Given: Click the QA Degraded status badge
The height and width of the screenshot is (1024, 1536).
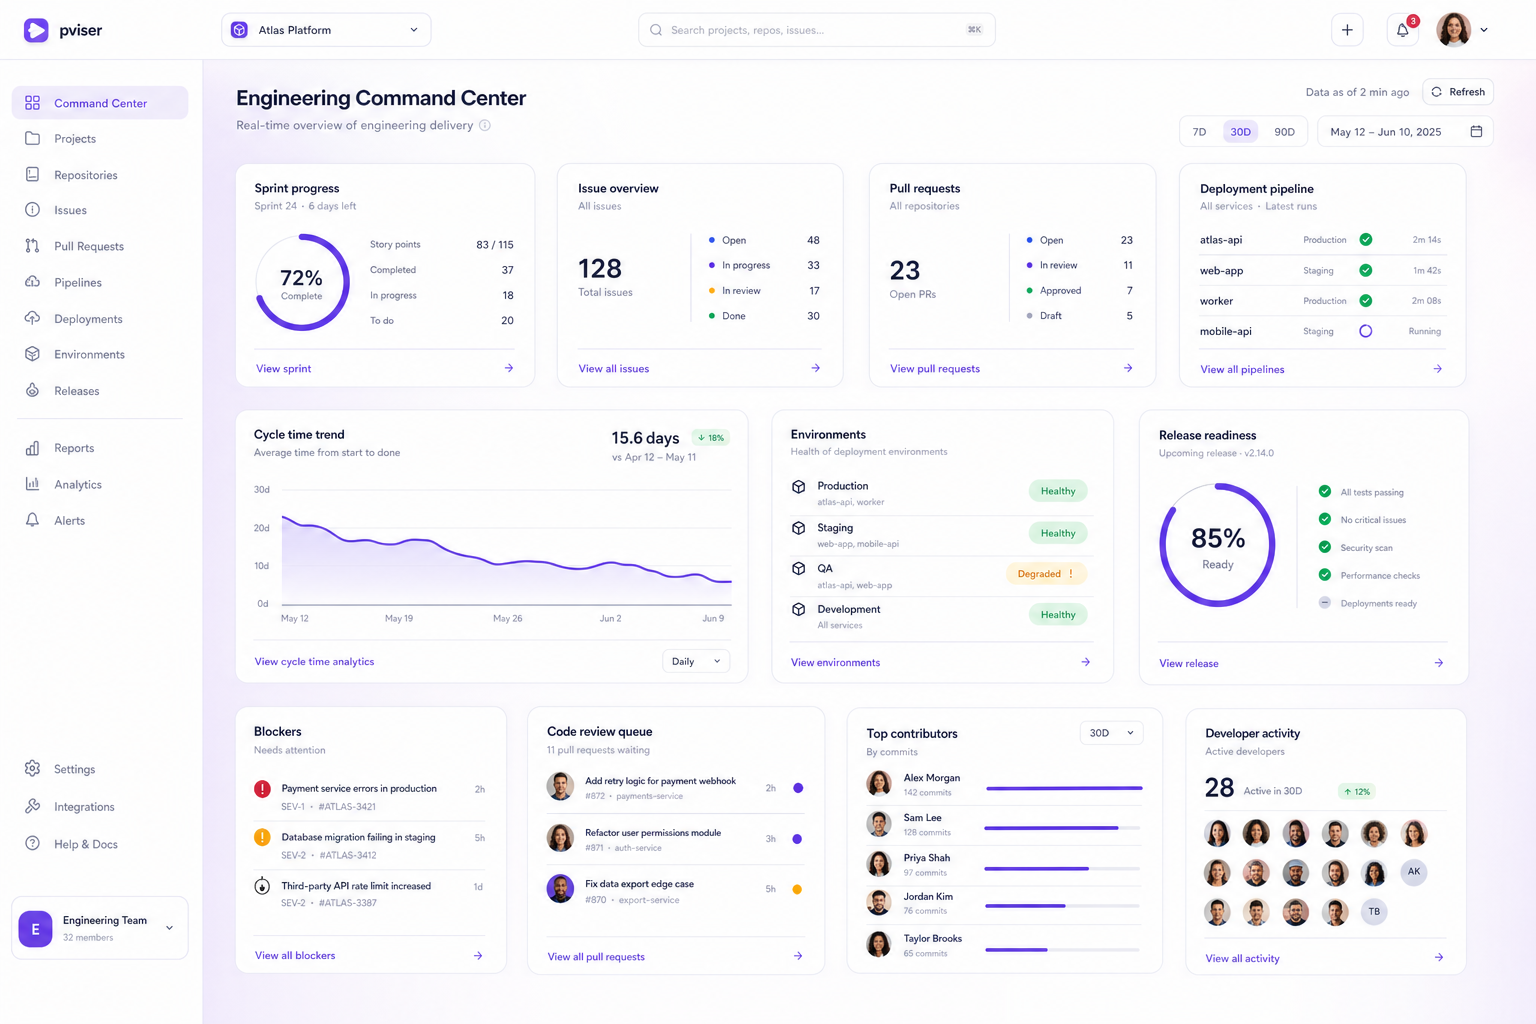Looking at the screenshot, I should click(1046, 574).
